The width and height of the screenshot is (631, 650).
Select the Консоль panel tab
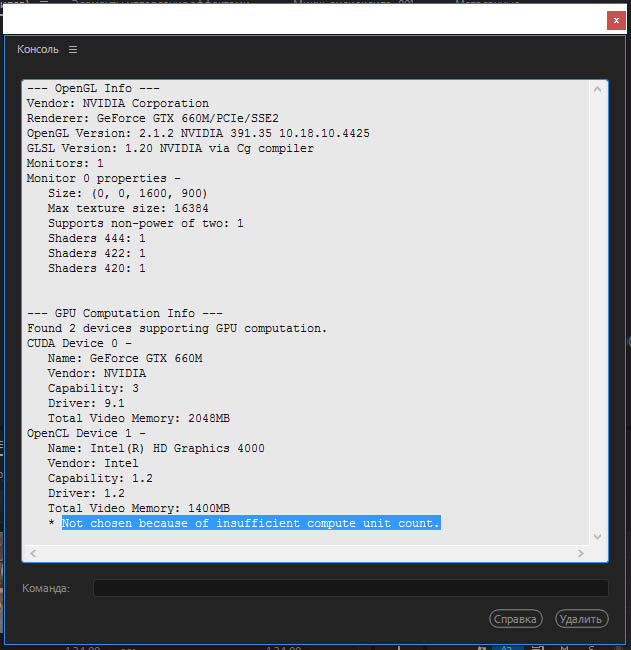38,49
